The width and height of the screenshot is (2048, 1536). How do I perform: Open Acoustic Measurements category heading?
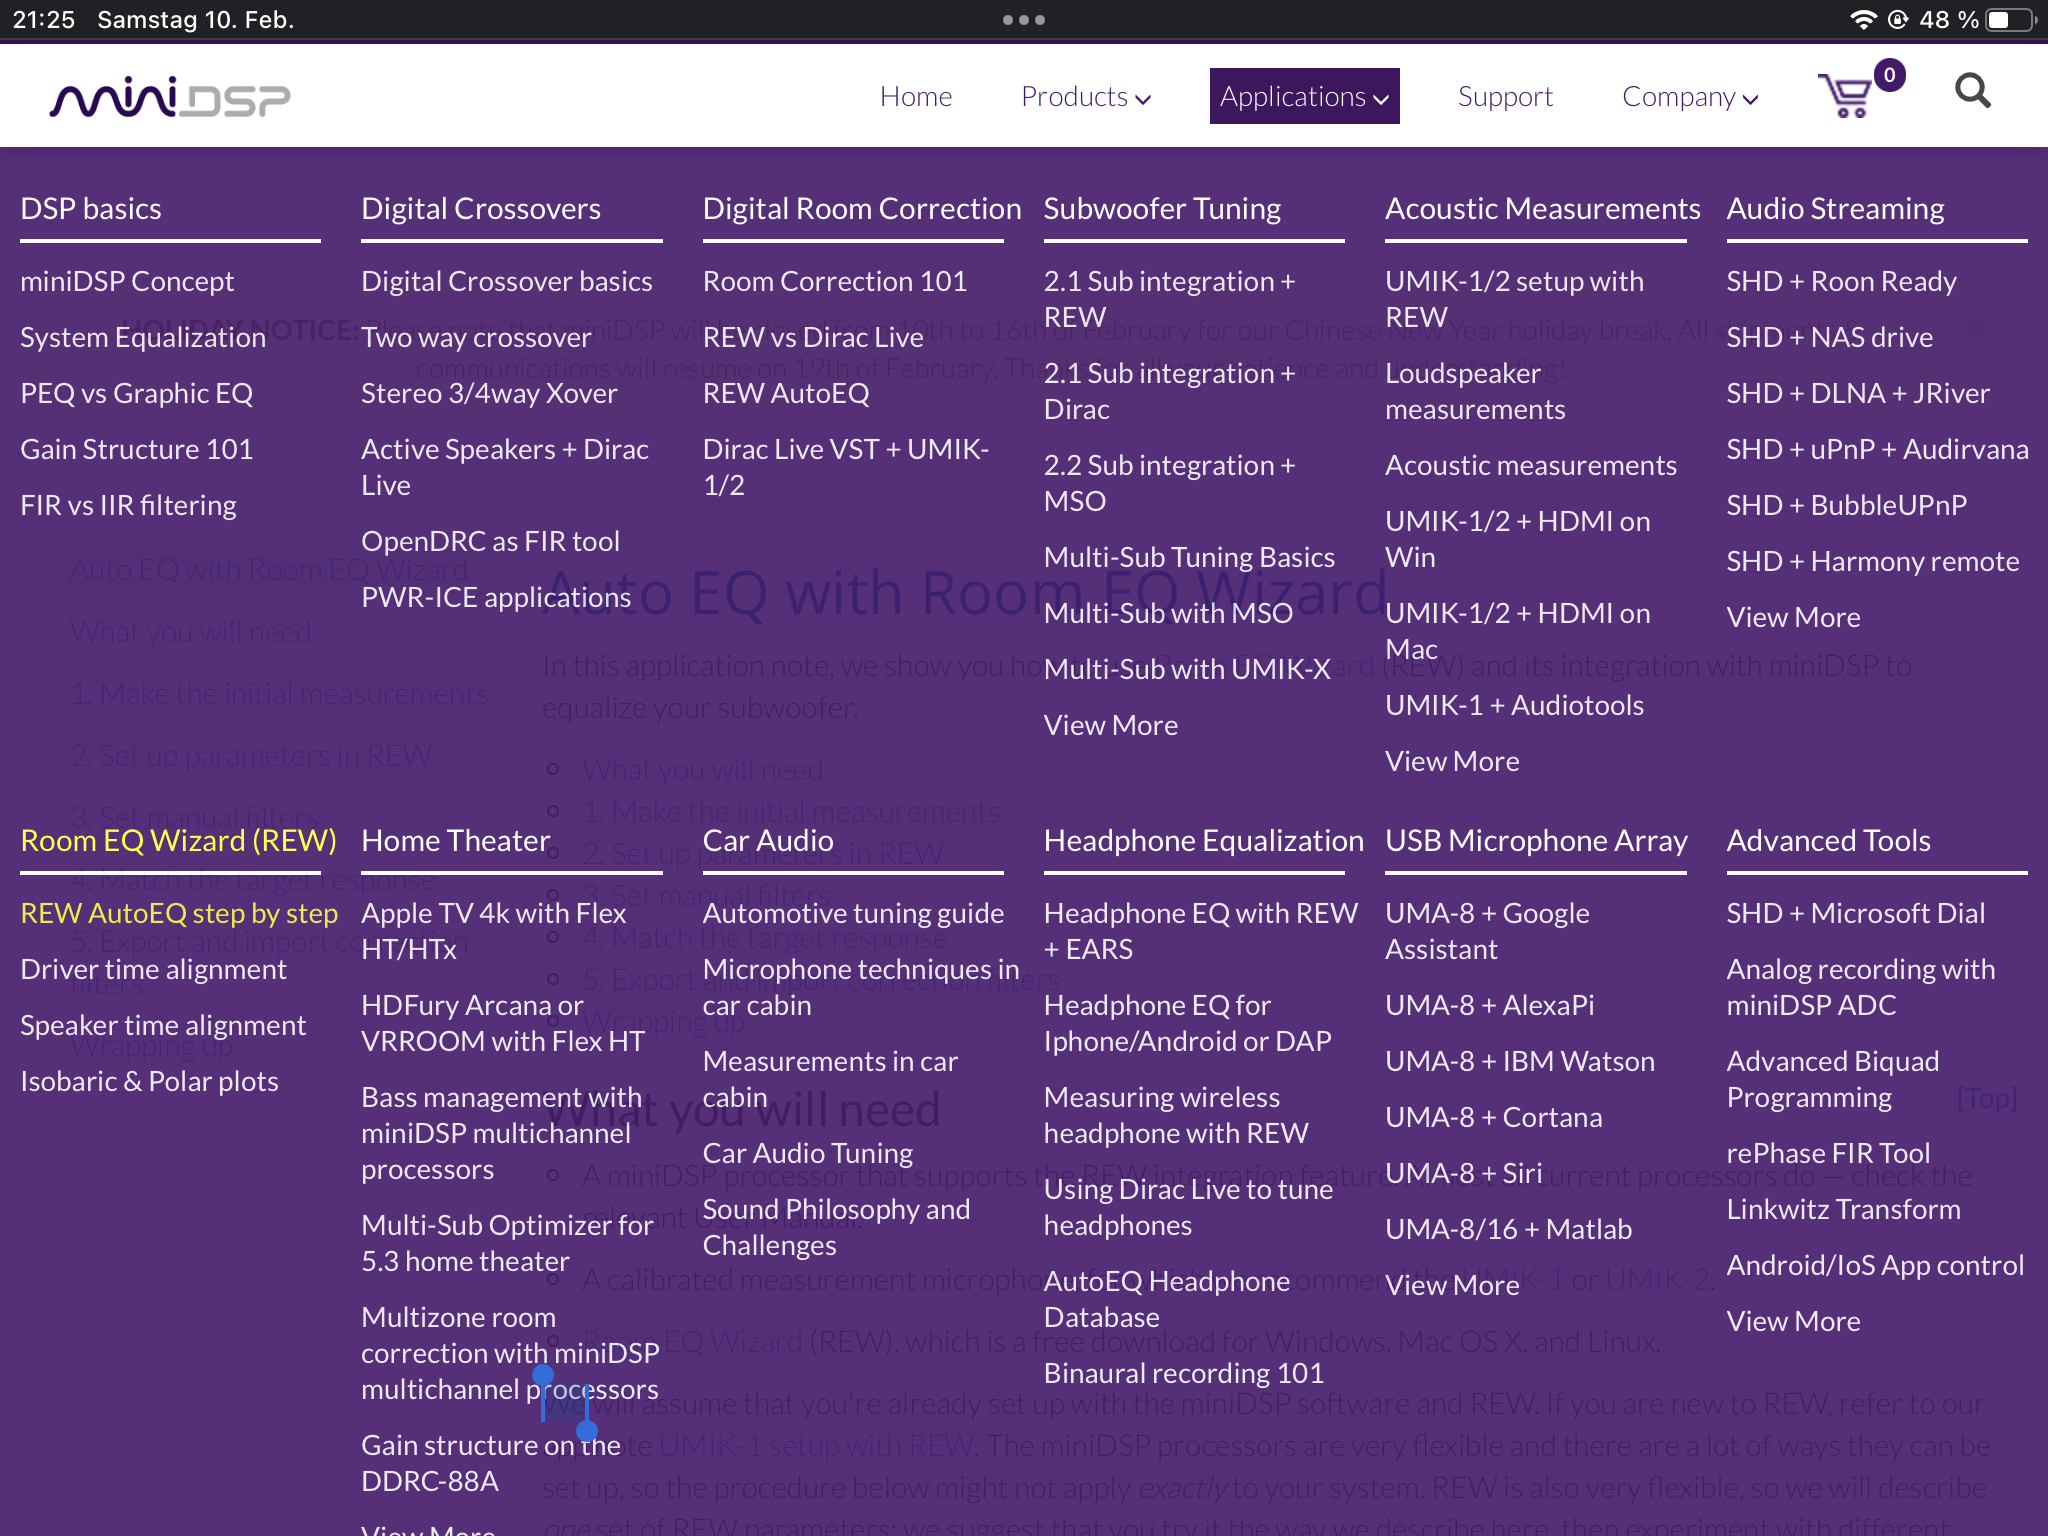(1542, 208)
